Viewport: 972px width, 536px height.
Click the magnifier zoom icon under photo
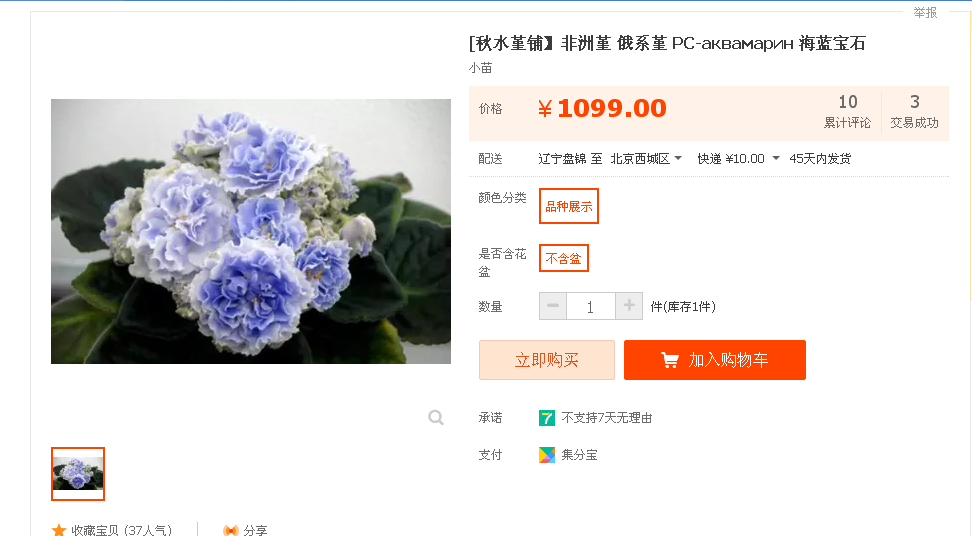(436, 417)
